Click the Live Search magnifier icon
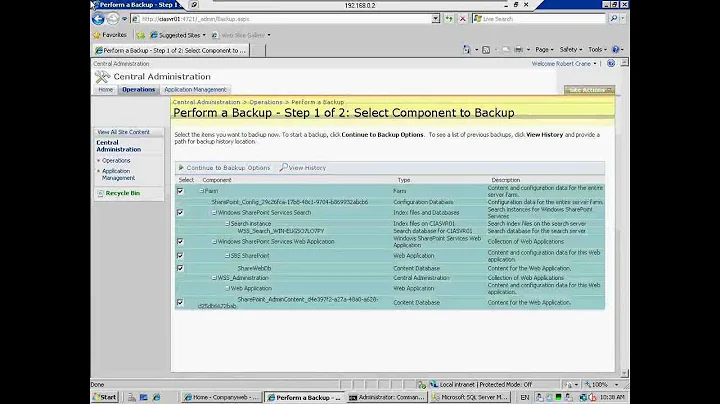Image resolution: width=720 pixels, height=404 pixels. tap(613, 19)
